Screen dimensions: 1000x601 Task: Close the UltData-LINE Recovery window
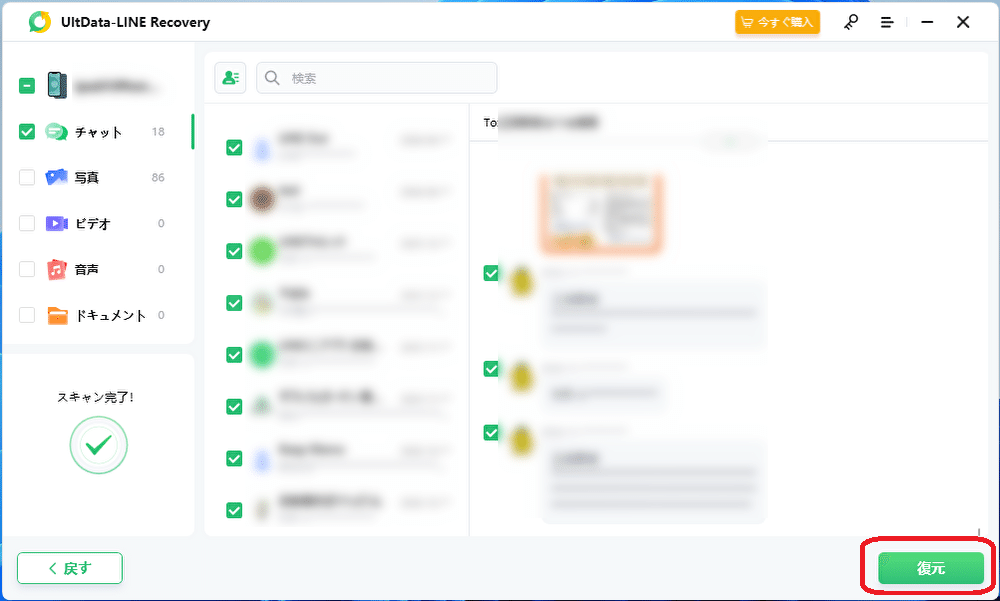click(963, 22)
